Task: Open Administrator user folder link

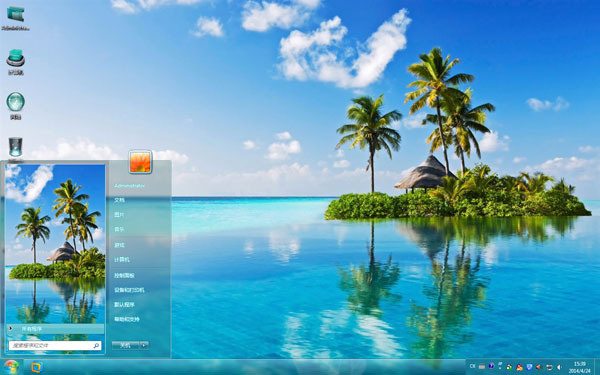Action: point(130,186)
